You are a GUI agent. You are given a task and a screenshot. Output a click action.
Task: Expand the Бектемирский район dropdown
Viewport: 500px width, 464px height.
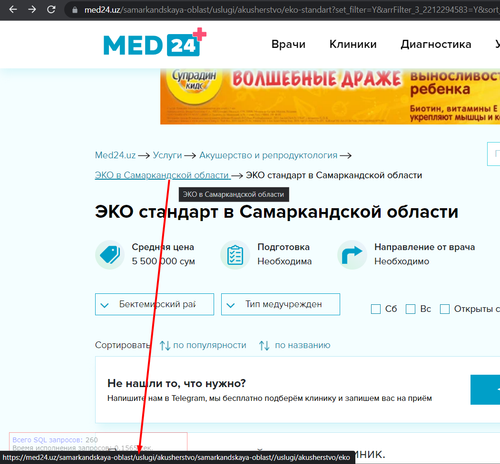coord(154,304)
